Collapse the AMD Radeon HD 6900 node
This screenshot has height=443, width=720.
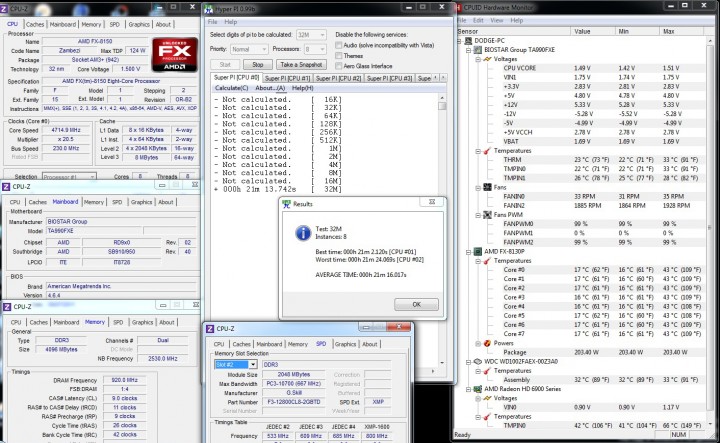coord(469,389)
